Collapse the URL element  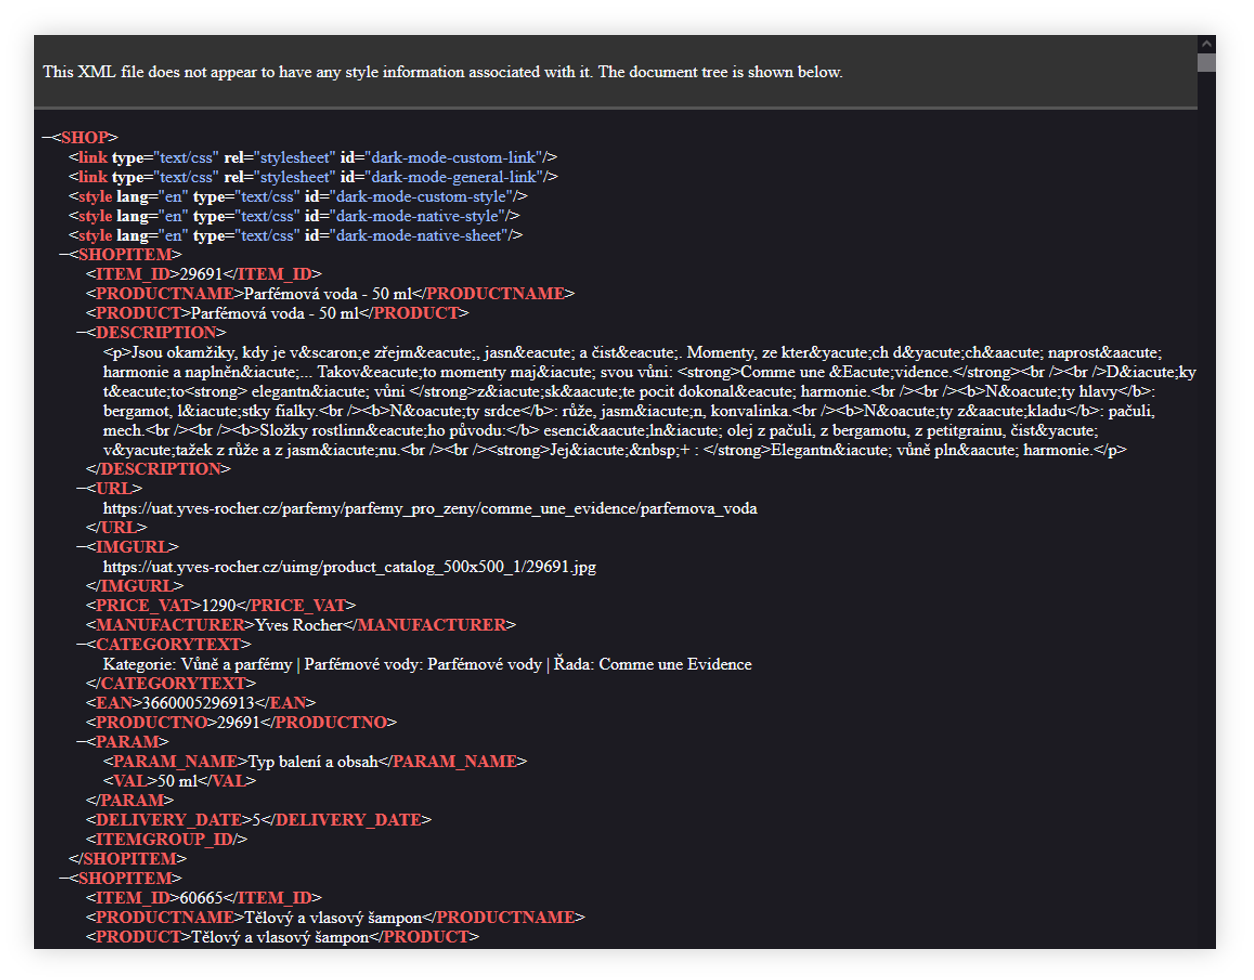point(81,489)
